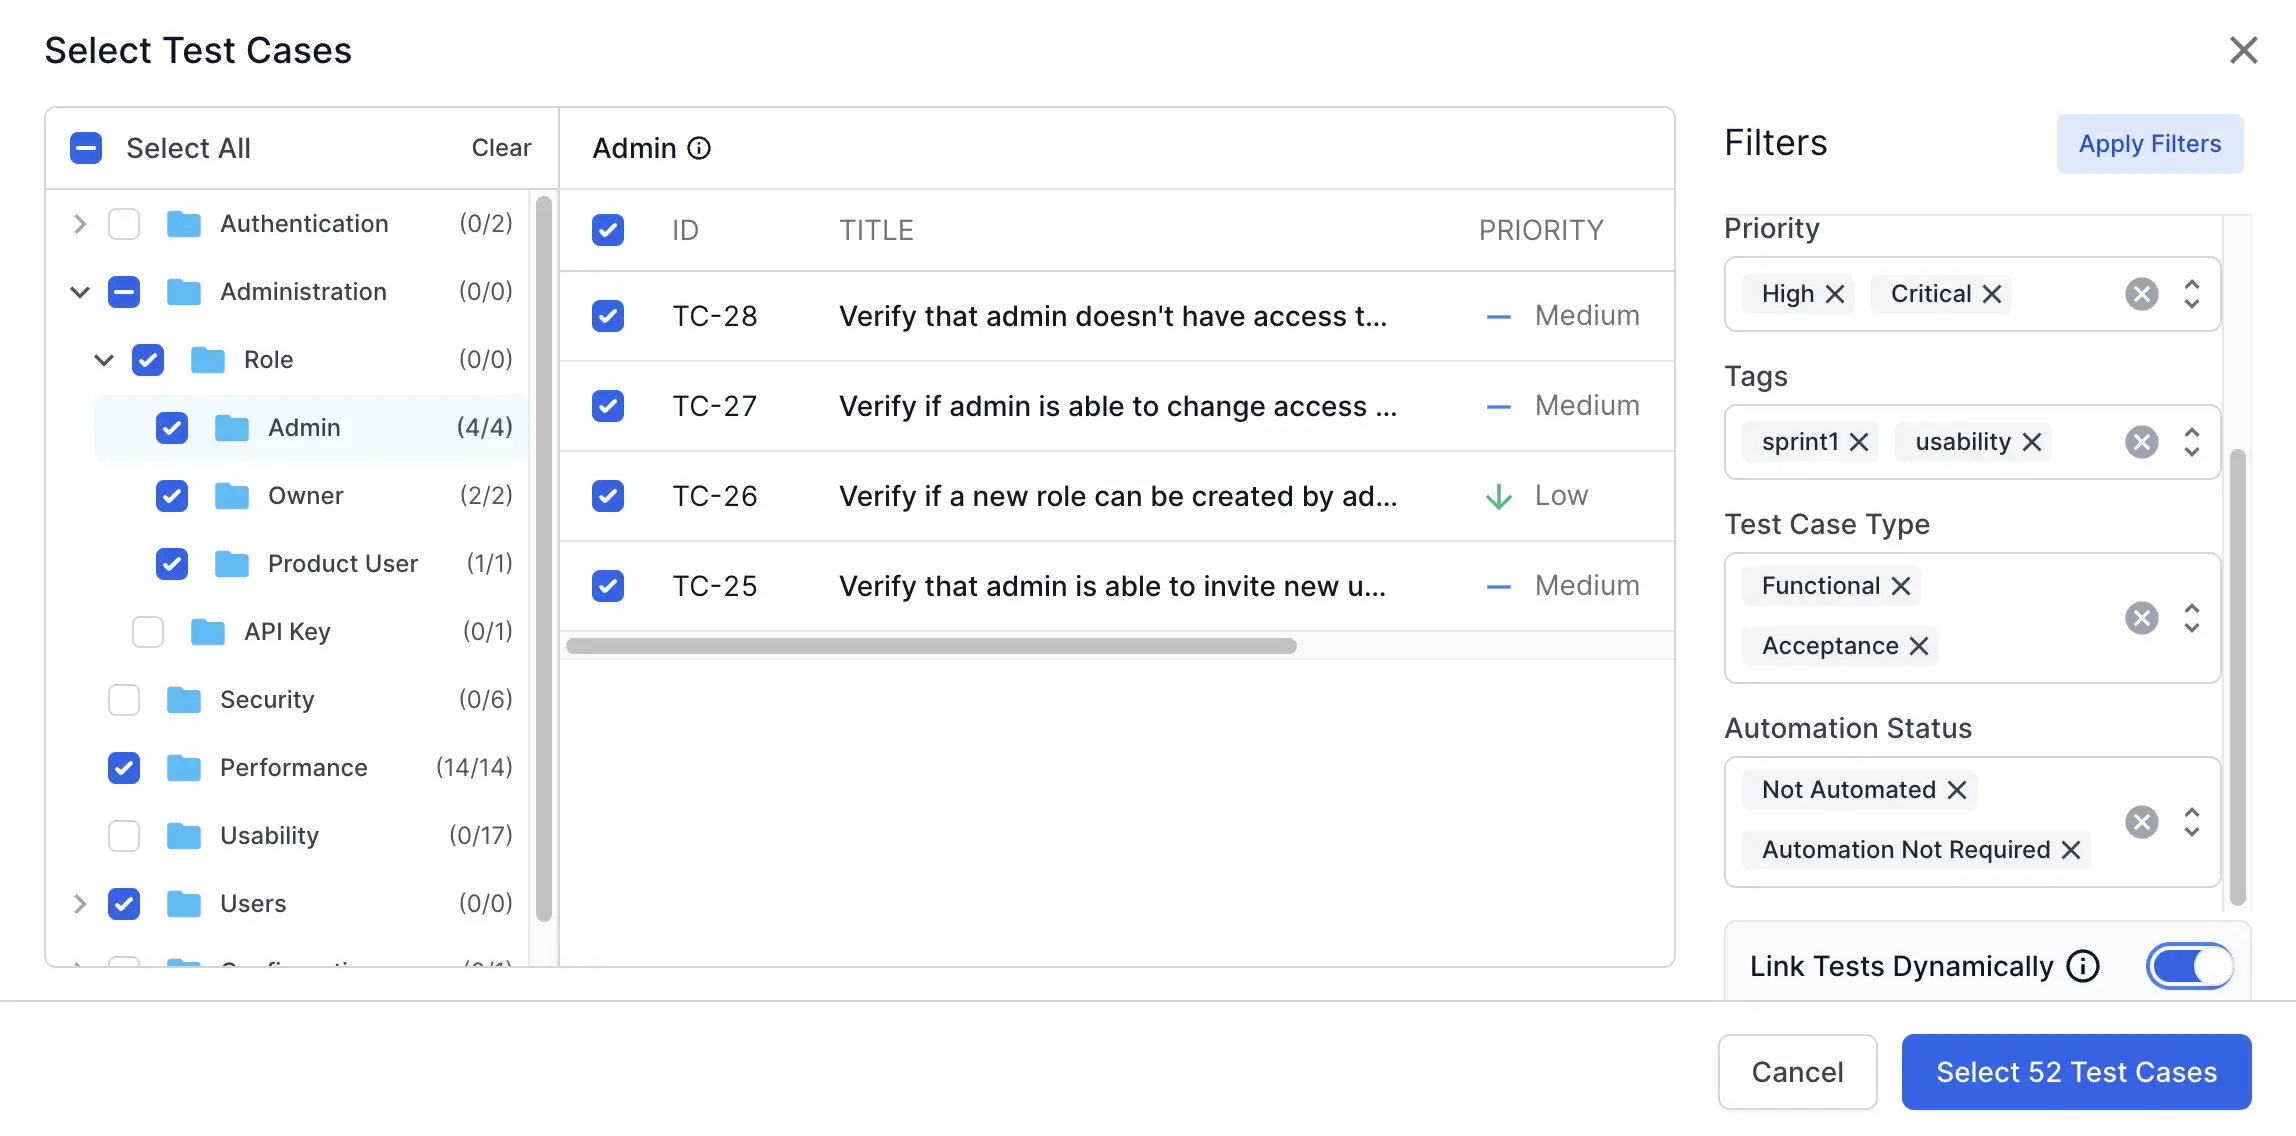Click the test case table horizontal scrollbar
This screenshot has width=2296, height=1136.
[931, 646]
